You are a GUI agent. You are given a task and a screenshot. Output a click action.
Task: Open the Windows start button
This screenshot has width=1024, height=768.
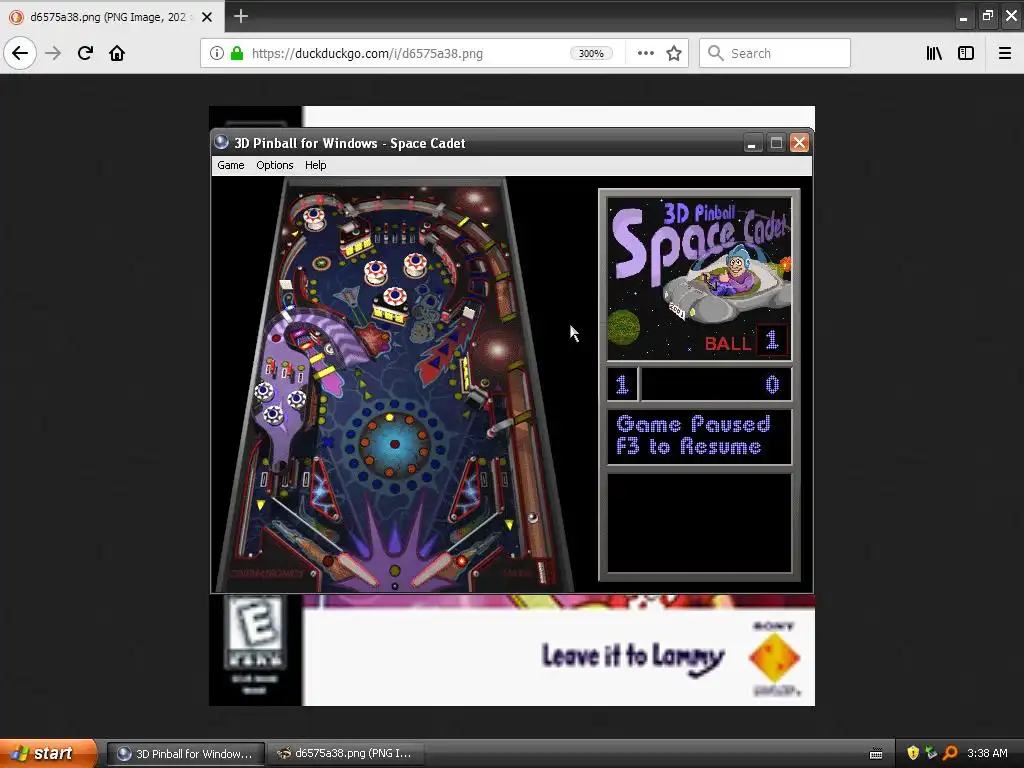pos(48,754)
